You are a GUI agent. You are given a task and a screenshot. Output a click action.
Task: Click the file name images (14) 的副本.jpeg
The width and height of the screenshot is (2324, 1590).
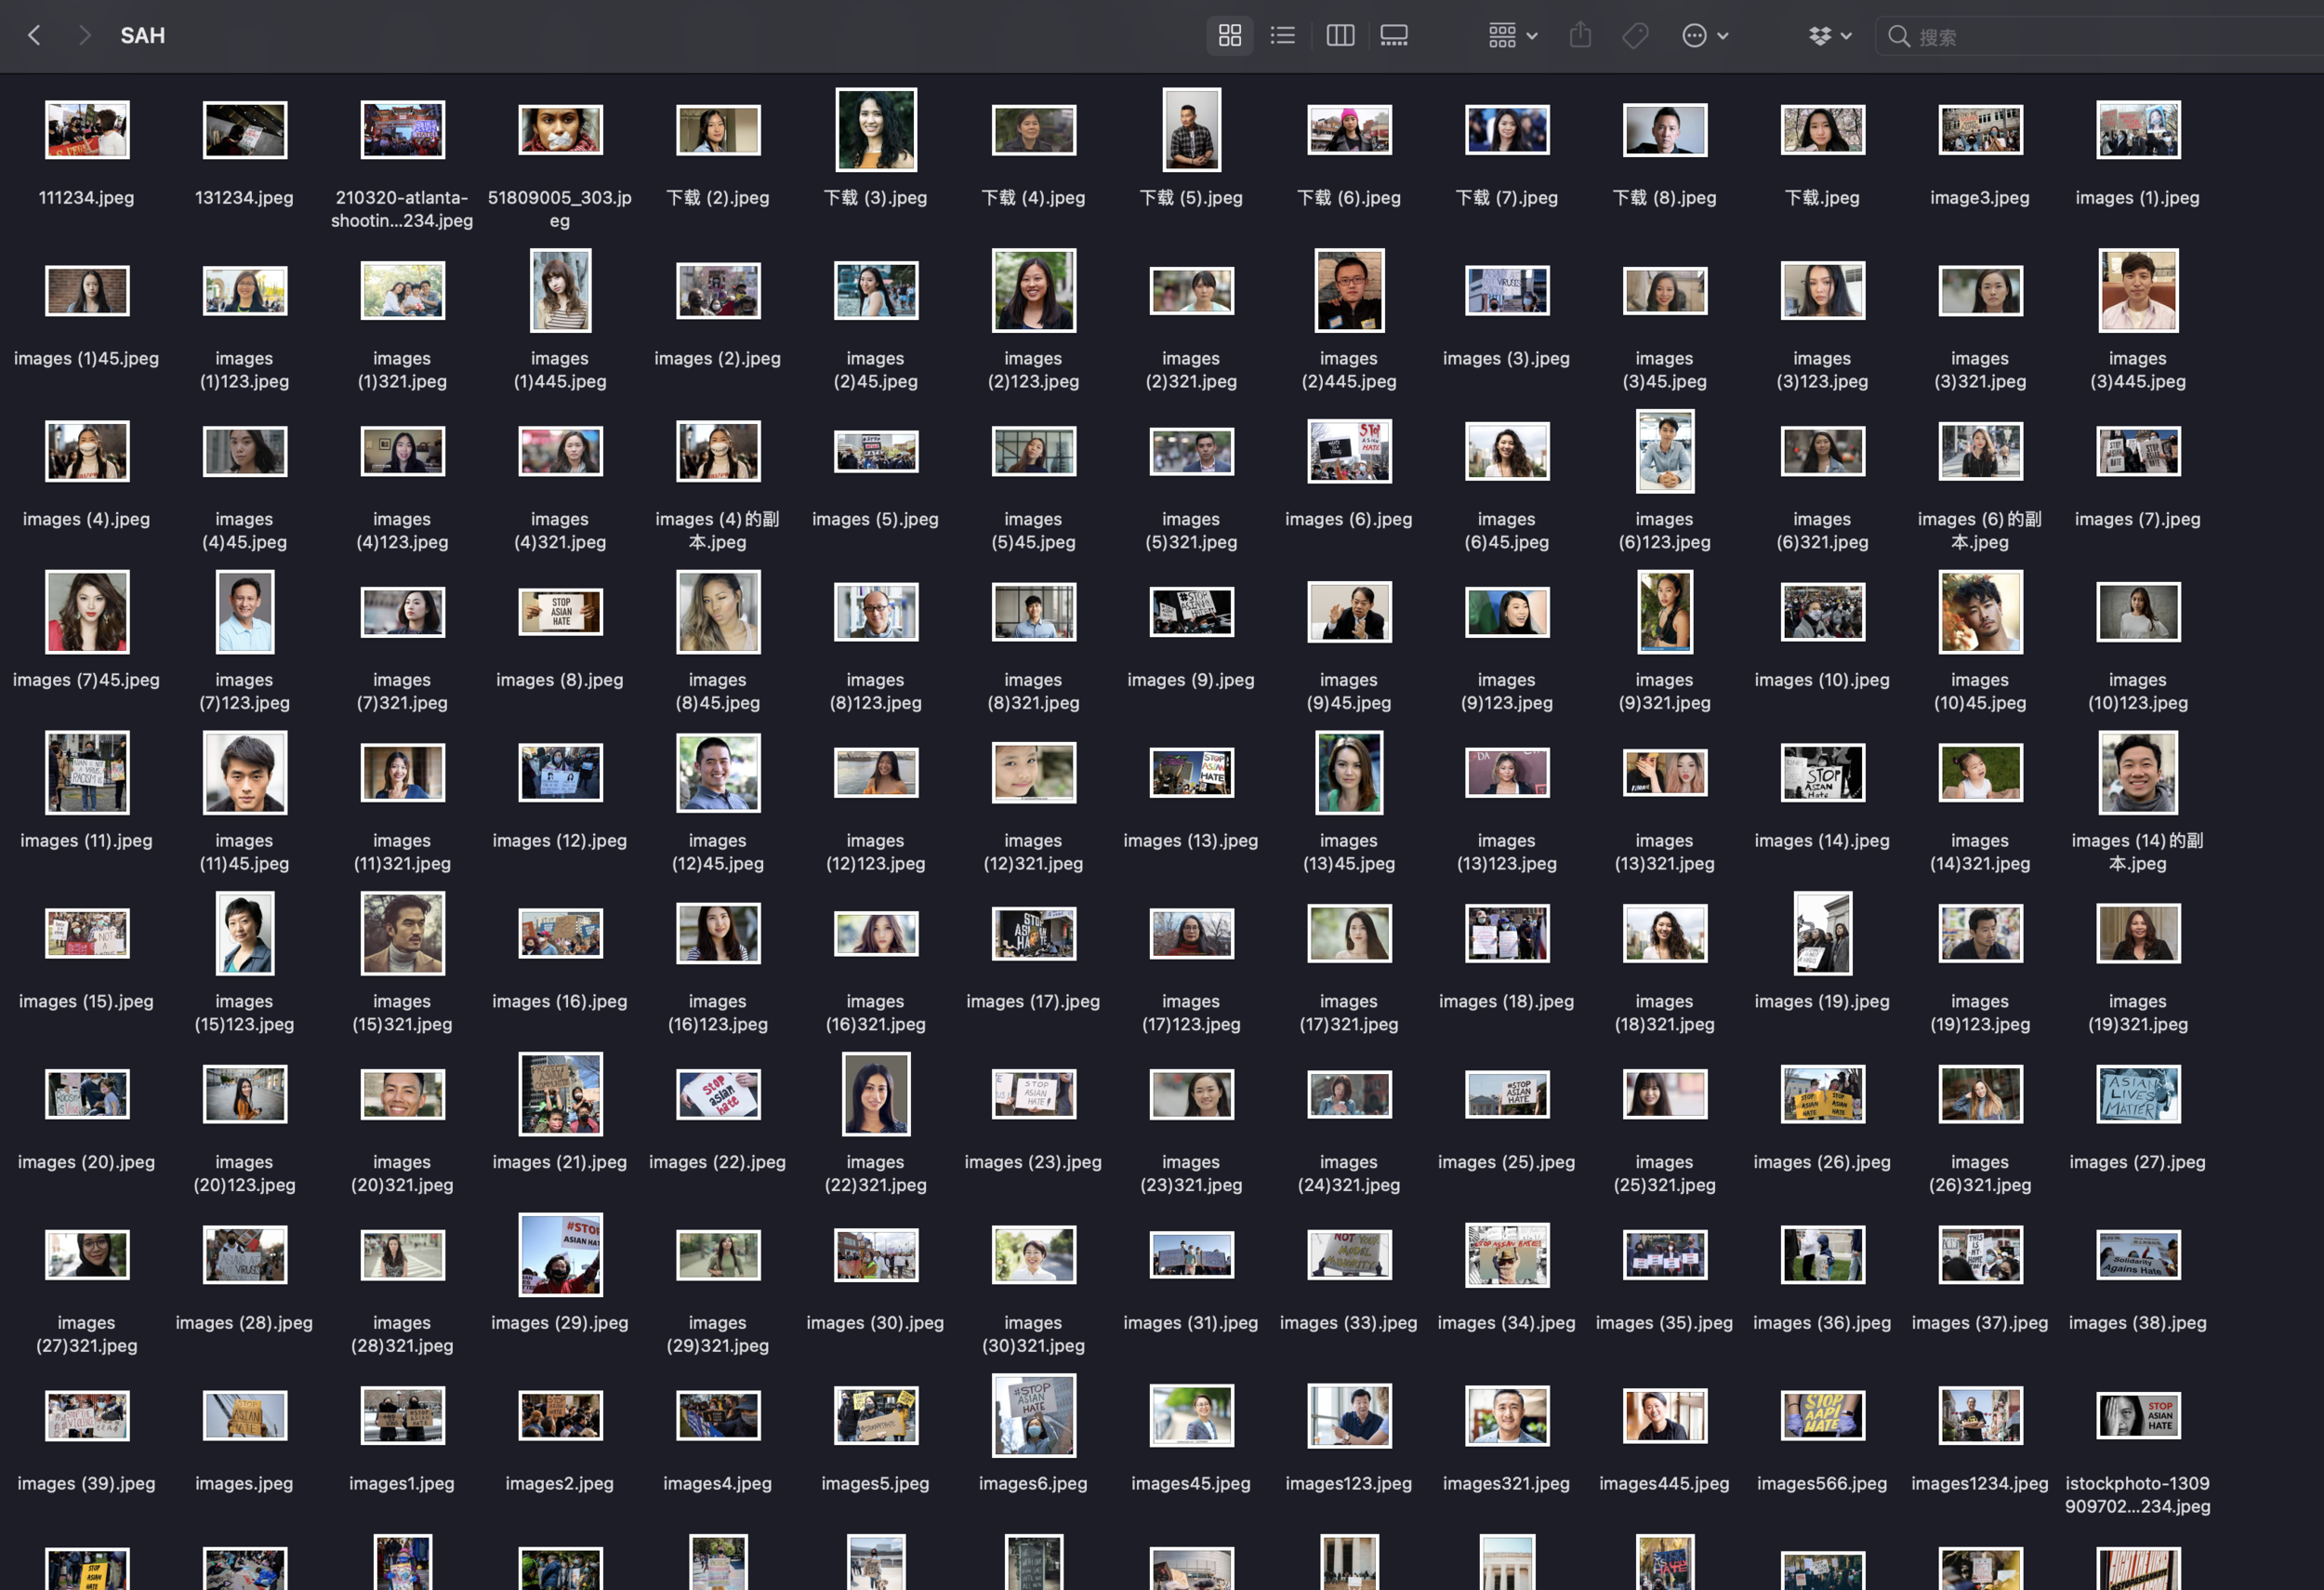(2138, 852)
